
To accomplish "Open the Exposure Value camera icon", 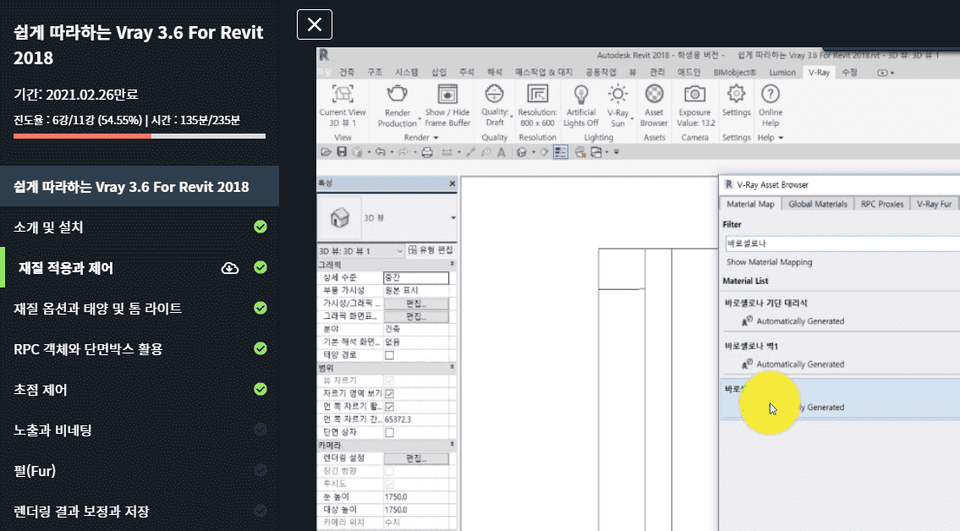I will [694, 94].
